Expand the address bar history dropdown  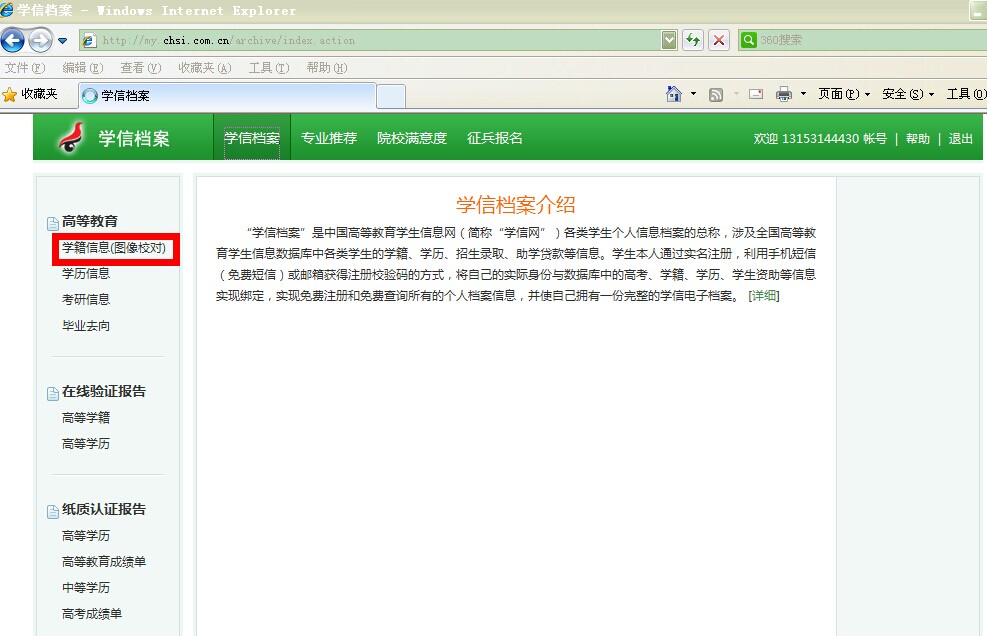[669, 40]
